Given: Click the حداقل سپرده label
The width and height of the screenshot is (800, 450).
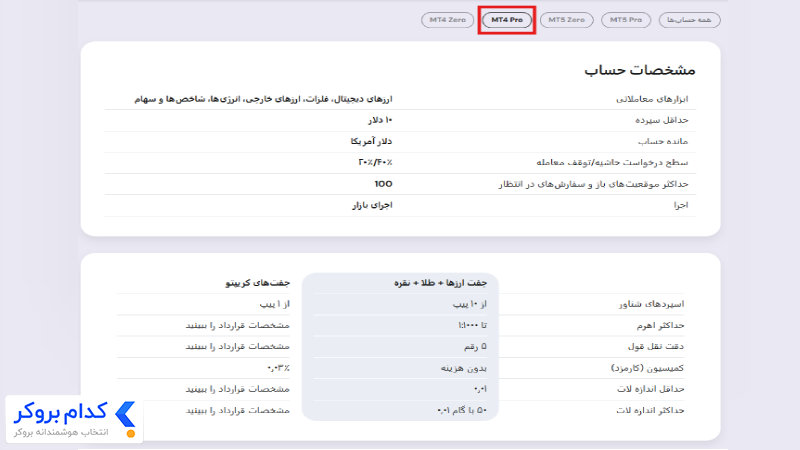Looking at the screenshot, I should [662, 120].
